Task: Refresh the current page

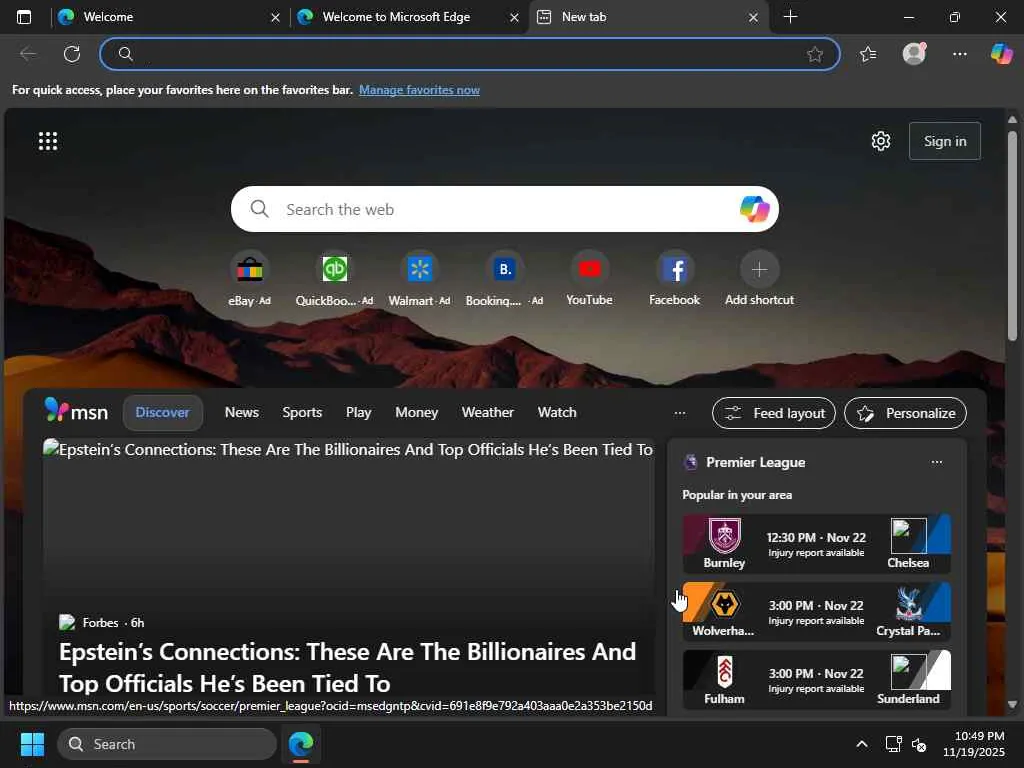Action: 72,54
